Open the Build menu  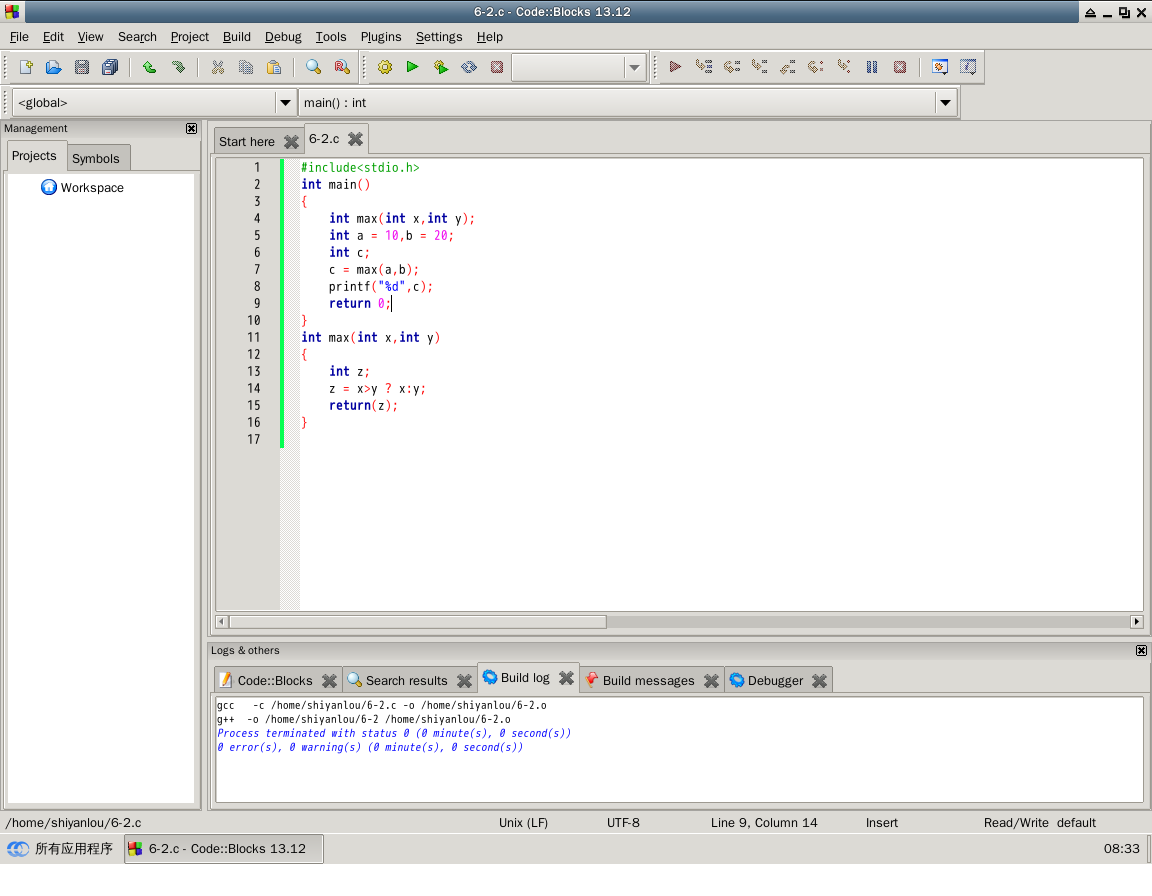pyautogui.click(x=237, y=37)
